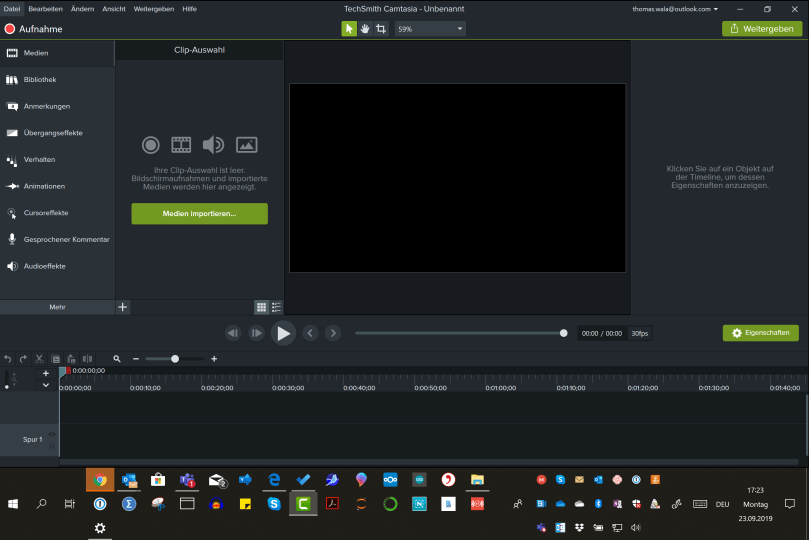The width and height of the screenshot is (809, 540).
Task: Click the green Weitergeben share button
Action: (762, 29)
